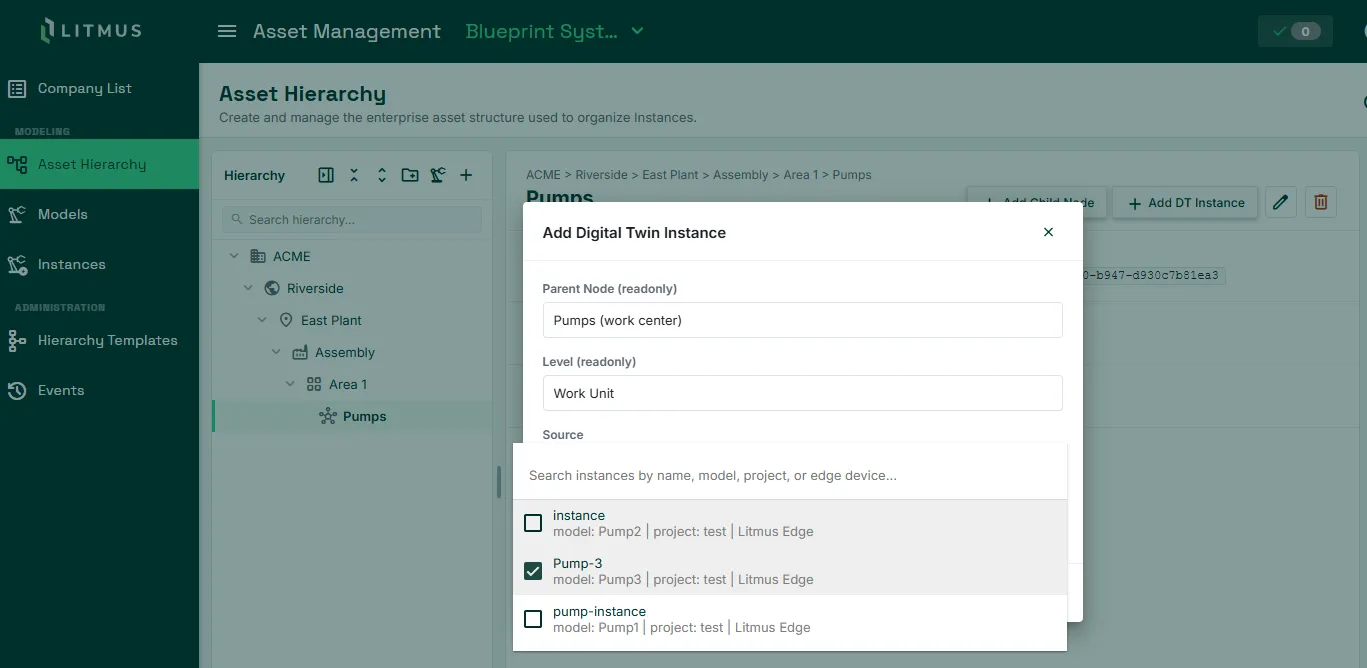The height and width of the screenshot is (668, 1367).
Task: Open Hierarchy Templates in sidebar
Action: pyautogui.click(x=100, y=340)
